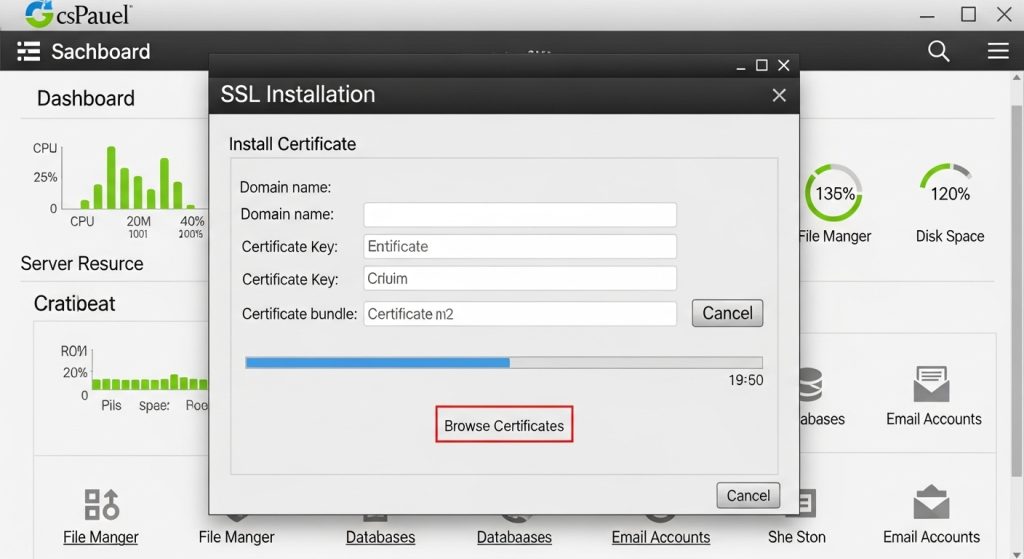
Task: Open the Sachboard list menu icon
Action: pyautogui.click(x=28, y=51)
